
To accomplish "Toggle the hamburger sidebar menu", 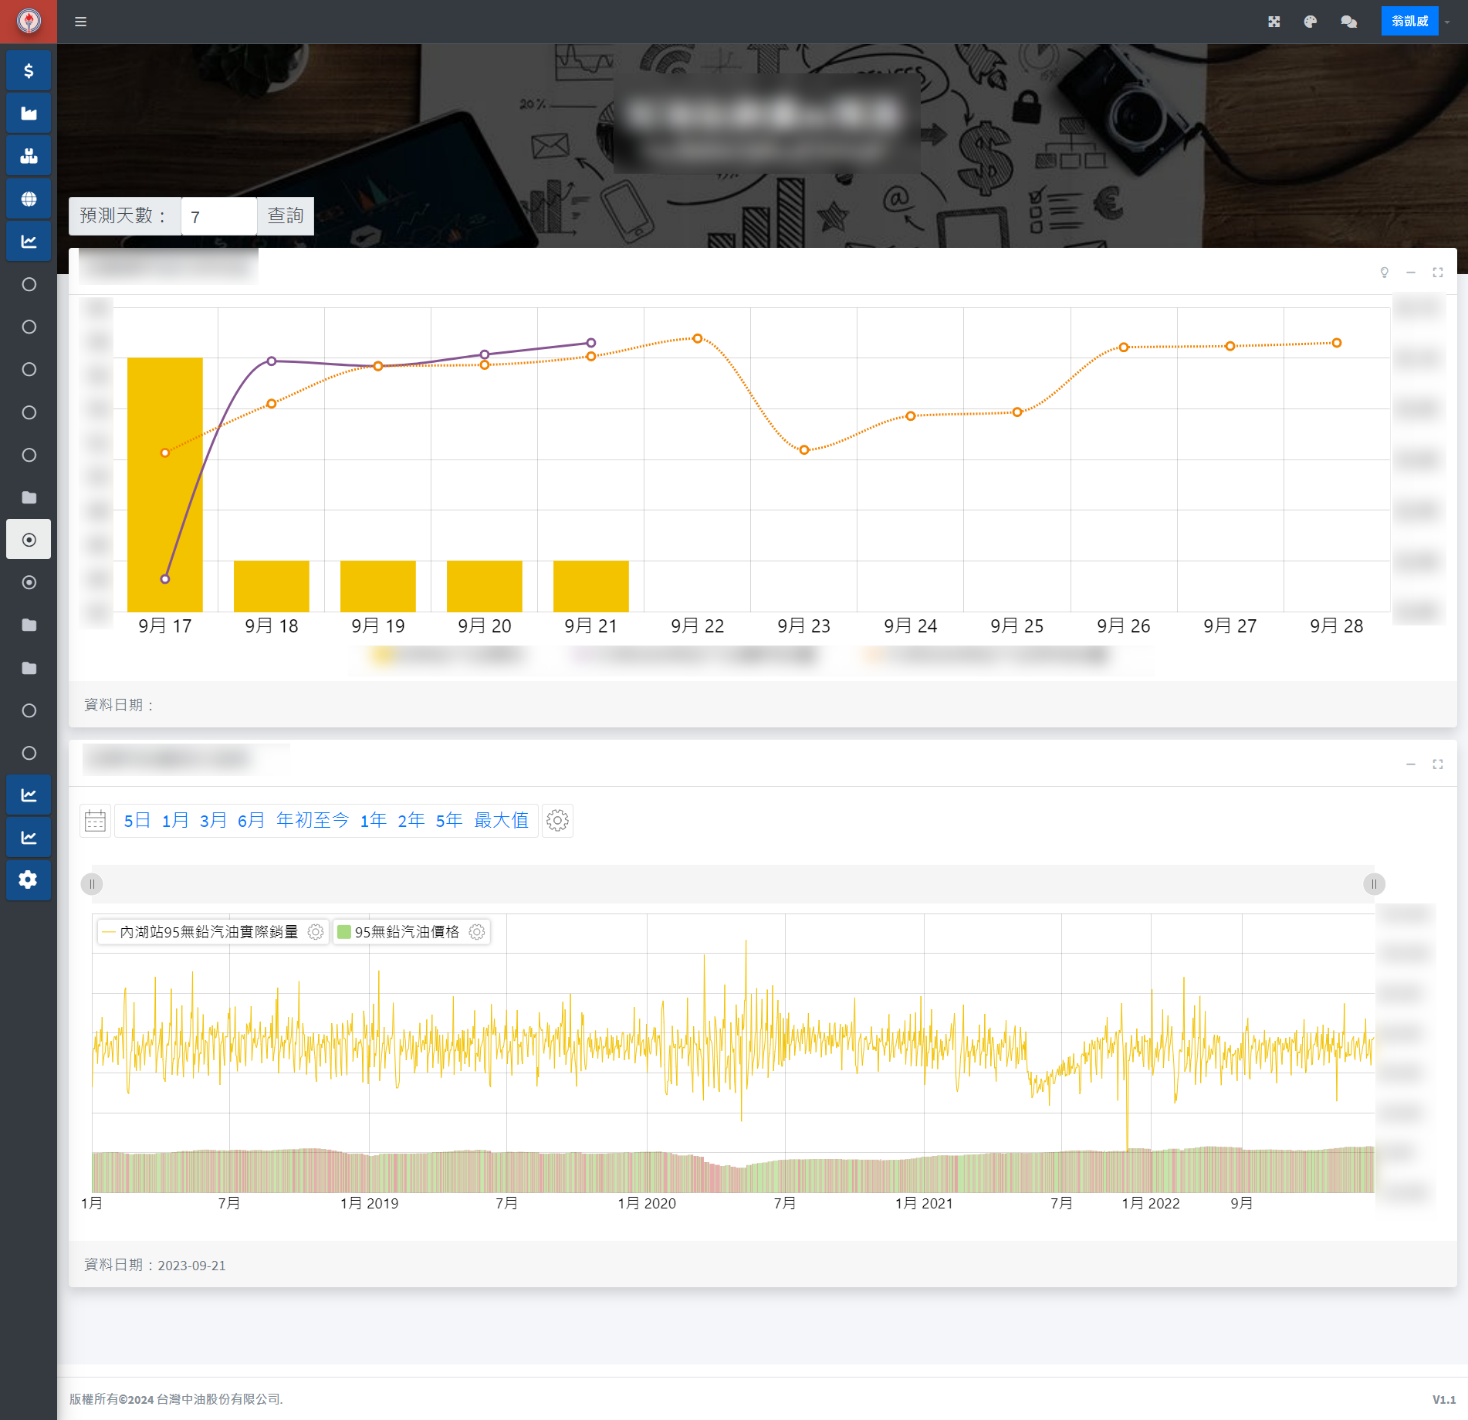I will click(81, 22).
